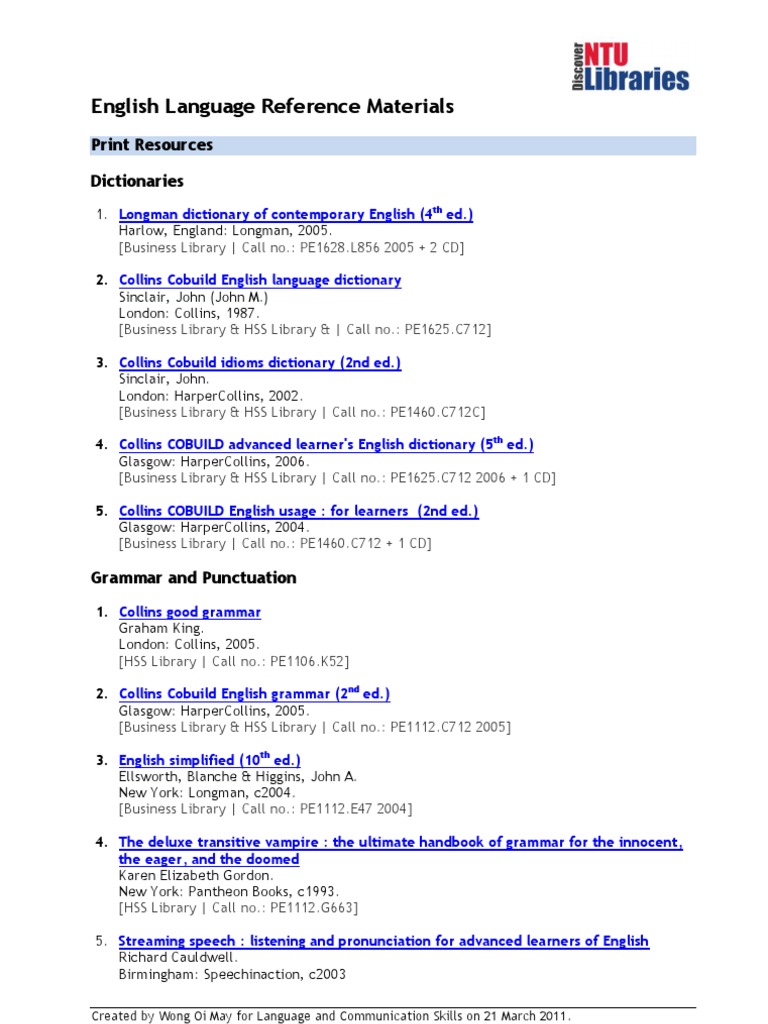The width and height of the screenshot is (768, 1024).
Task: Open Collins Cobuild English grammar 2nd ed. link
Action: (254, 694)
